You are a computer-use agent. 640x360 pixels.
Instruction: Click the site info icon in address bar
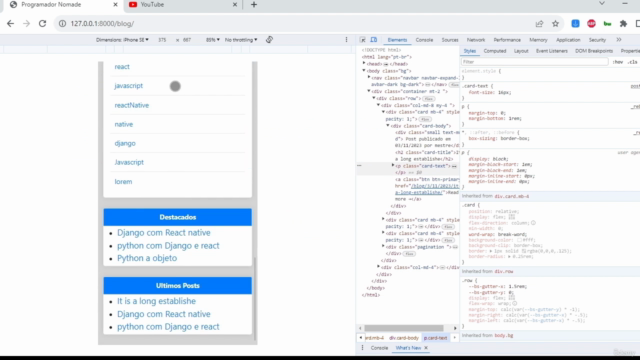(x=62, y=24)
